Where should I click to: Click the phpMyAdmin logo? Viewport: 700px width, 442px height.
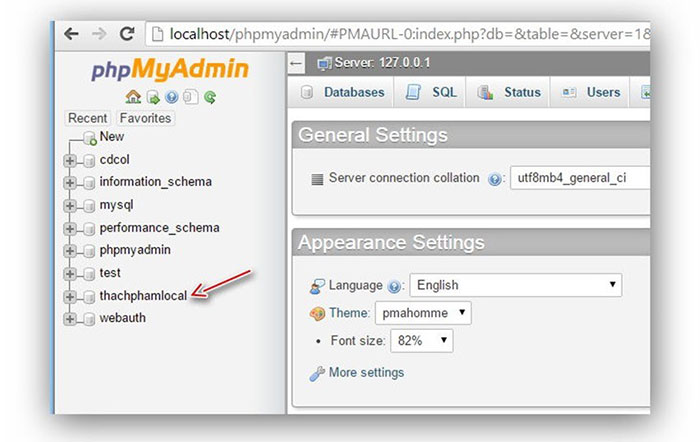click(170, 69)
